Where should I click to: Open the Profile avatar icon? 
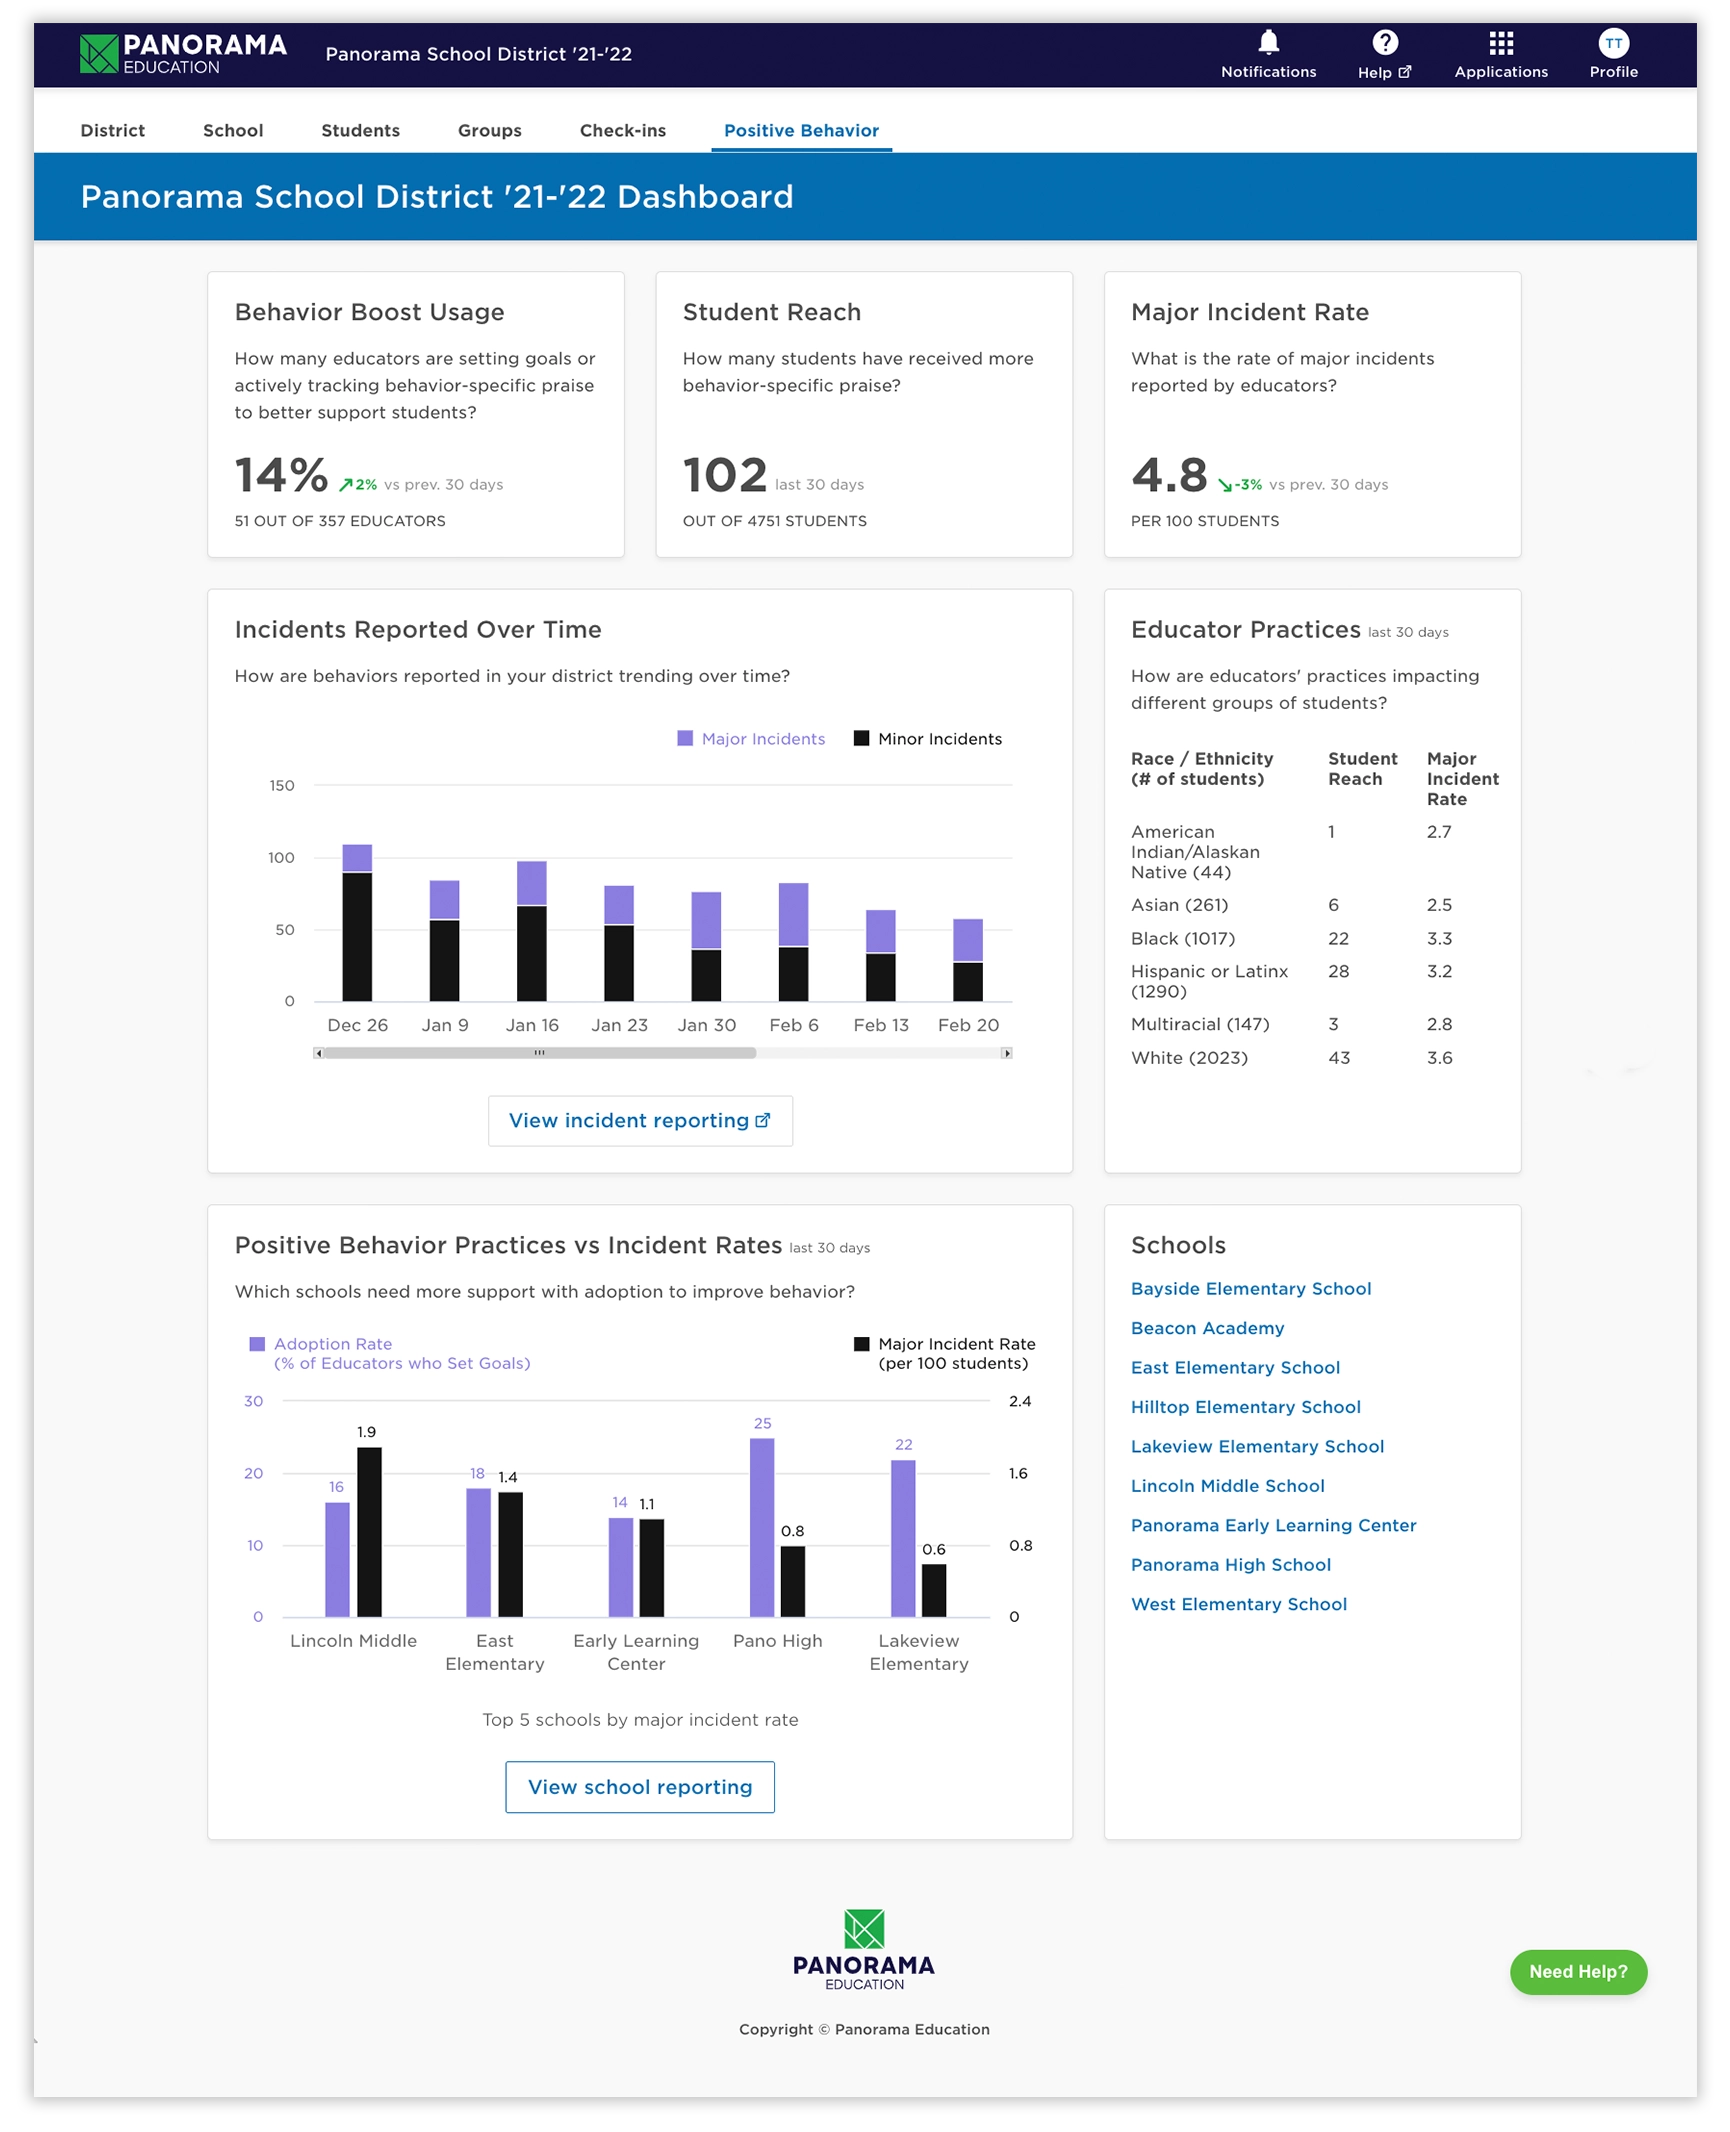(1613, 43)
